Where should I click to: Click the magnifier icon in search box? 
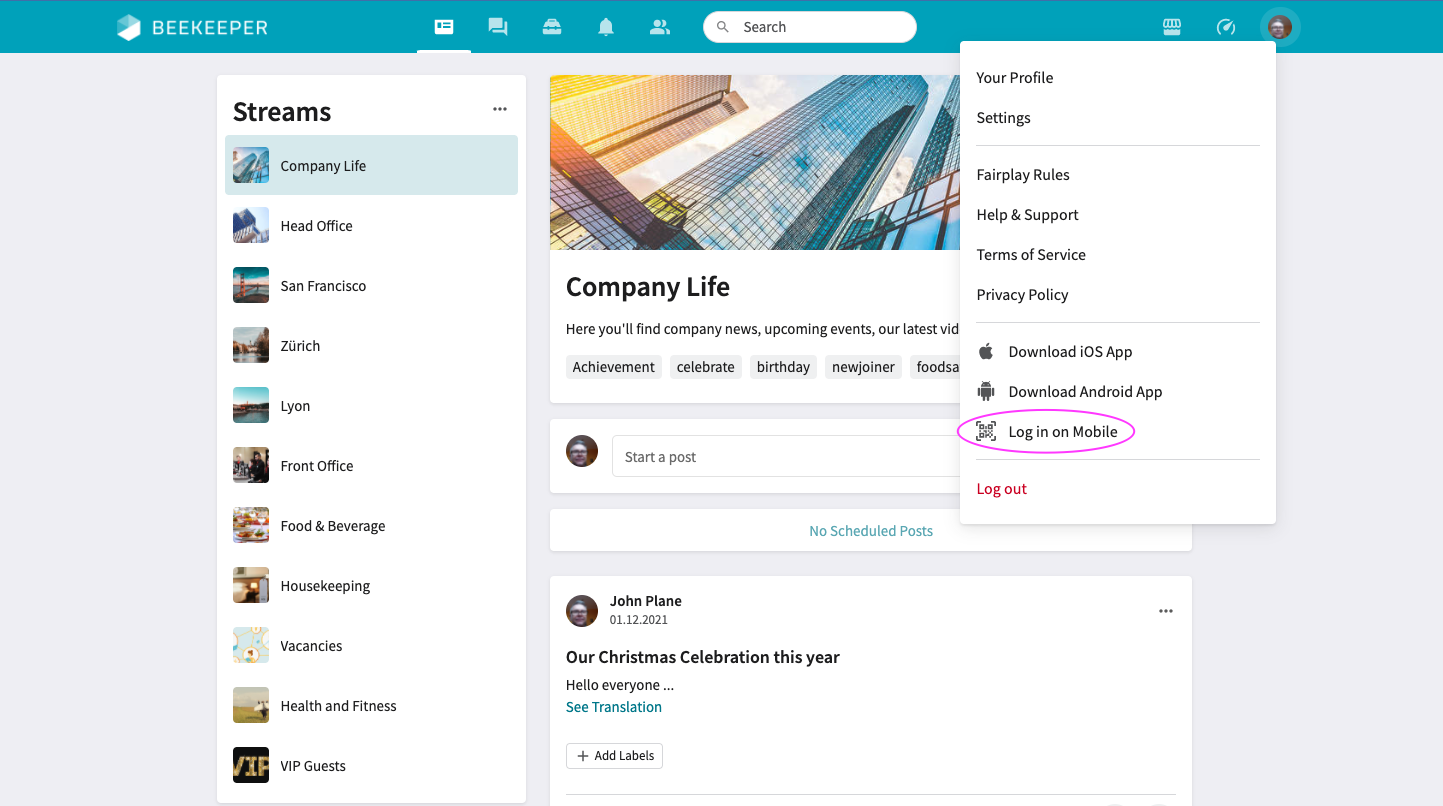pyautogui.click(x=723, y=27)
